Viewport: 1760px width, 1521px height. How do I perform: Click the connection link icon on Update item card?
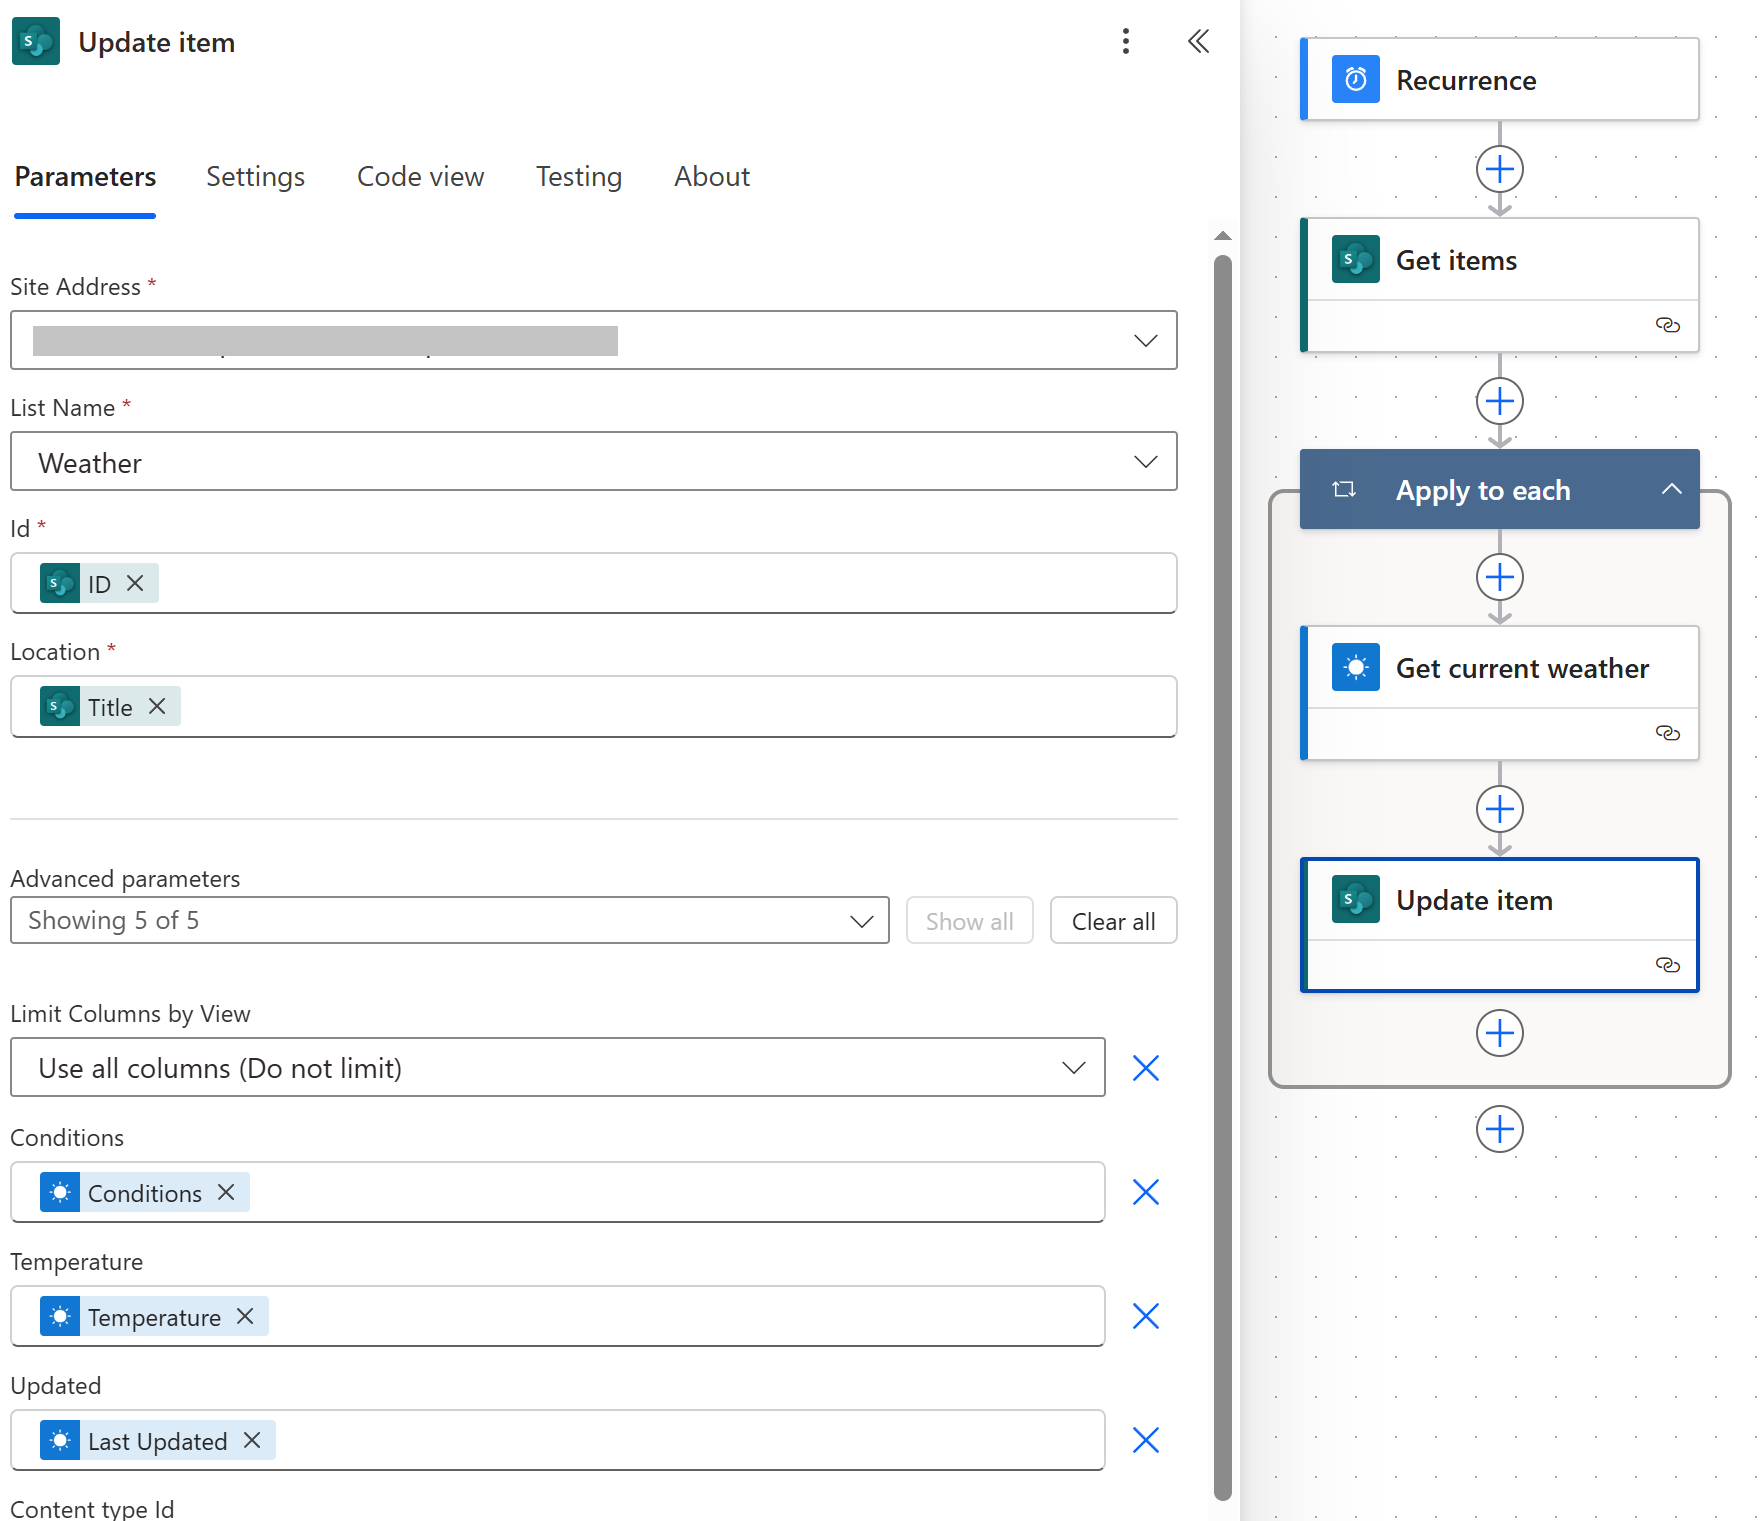pos(1668,965)
